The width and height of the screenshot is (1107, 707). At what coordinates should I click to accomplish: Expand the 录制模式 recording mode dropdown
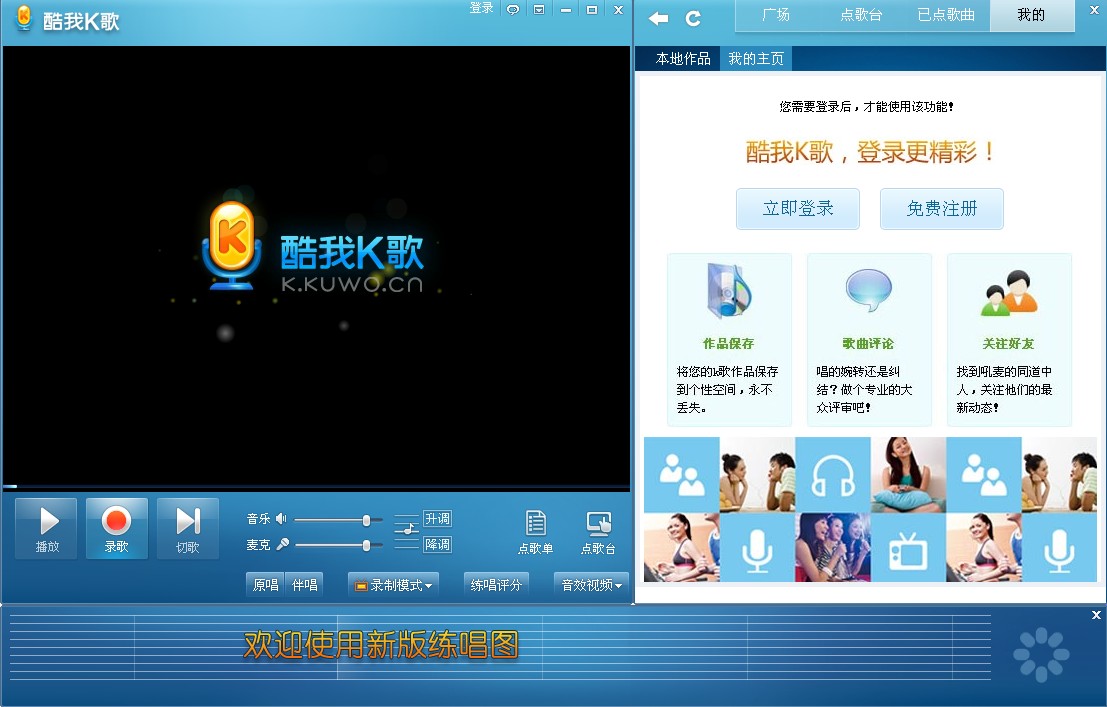coord(393,584)
